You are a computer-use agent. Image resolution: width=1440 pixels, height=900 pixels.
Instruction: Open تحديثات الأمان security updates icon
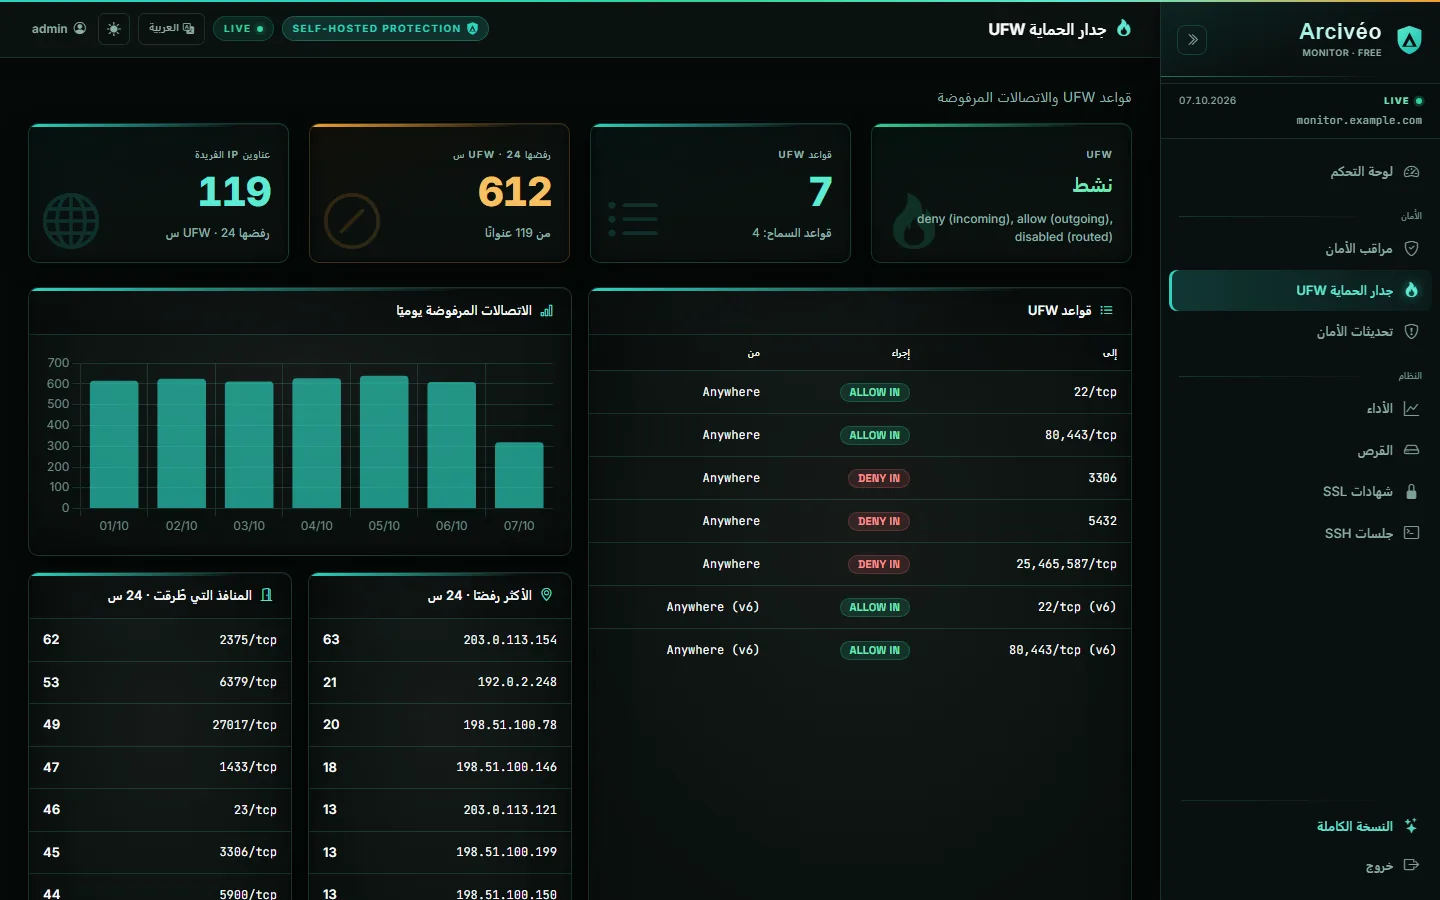click(1411, 331)
